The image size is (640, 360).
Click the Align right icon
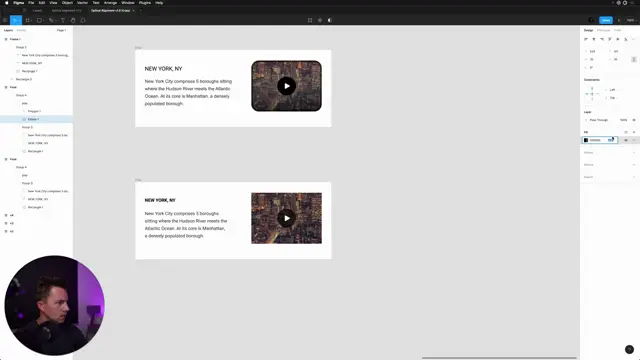(x=602, y=39)
